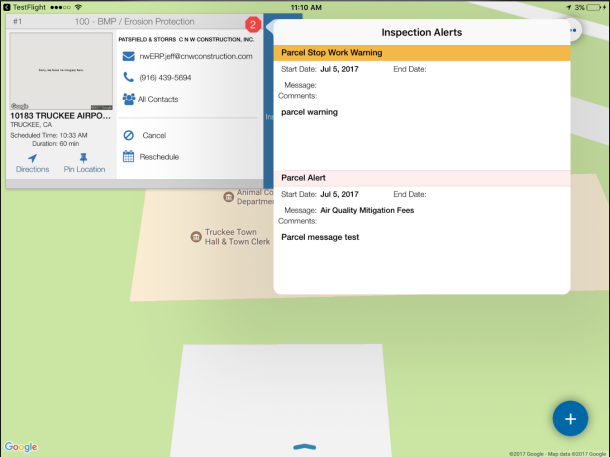Tap the Google logo on the map
Viewport: 610px width, 457px height.
(21, 446)
